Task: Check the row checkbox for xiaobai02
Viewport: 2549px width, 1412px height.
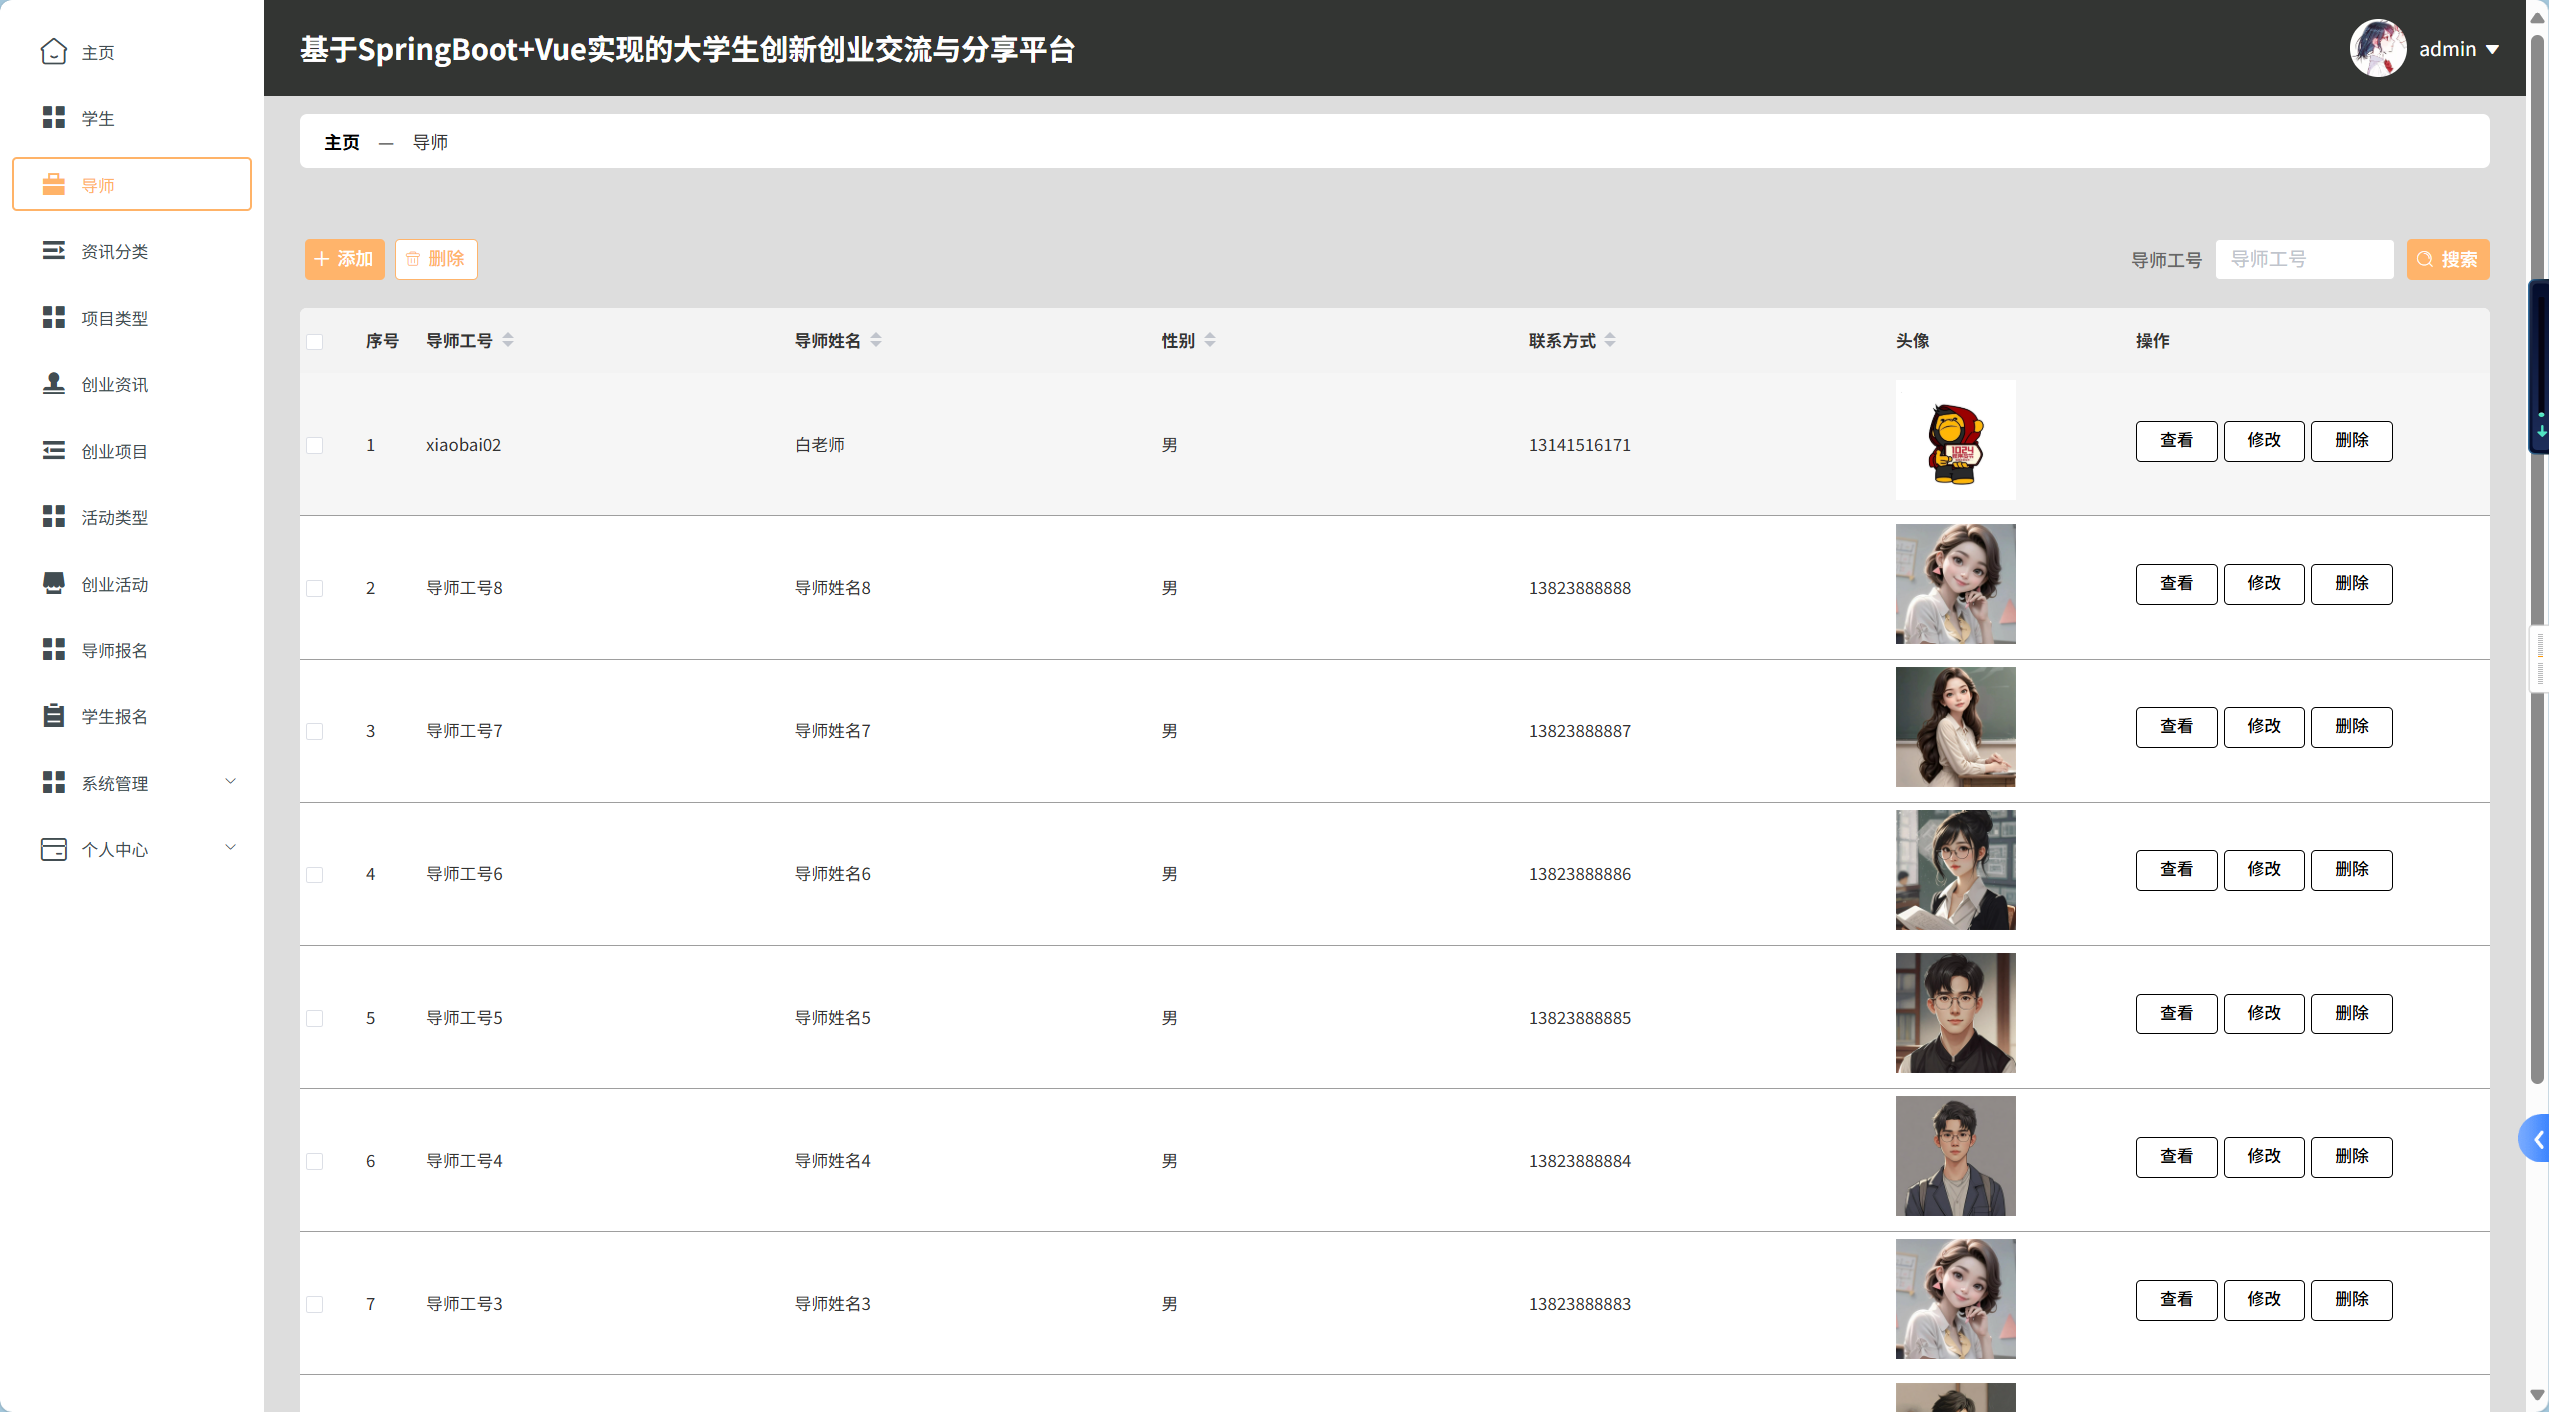Action: click(x=315, y=445)
